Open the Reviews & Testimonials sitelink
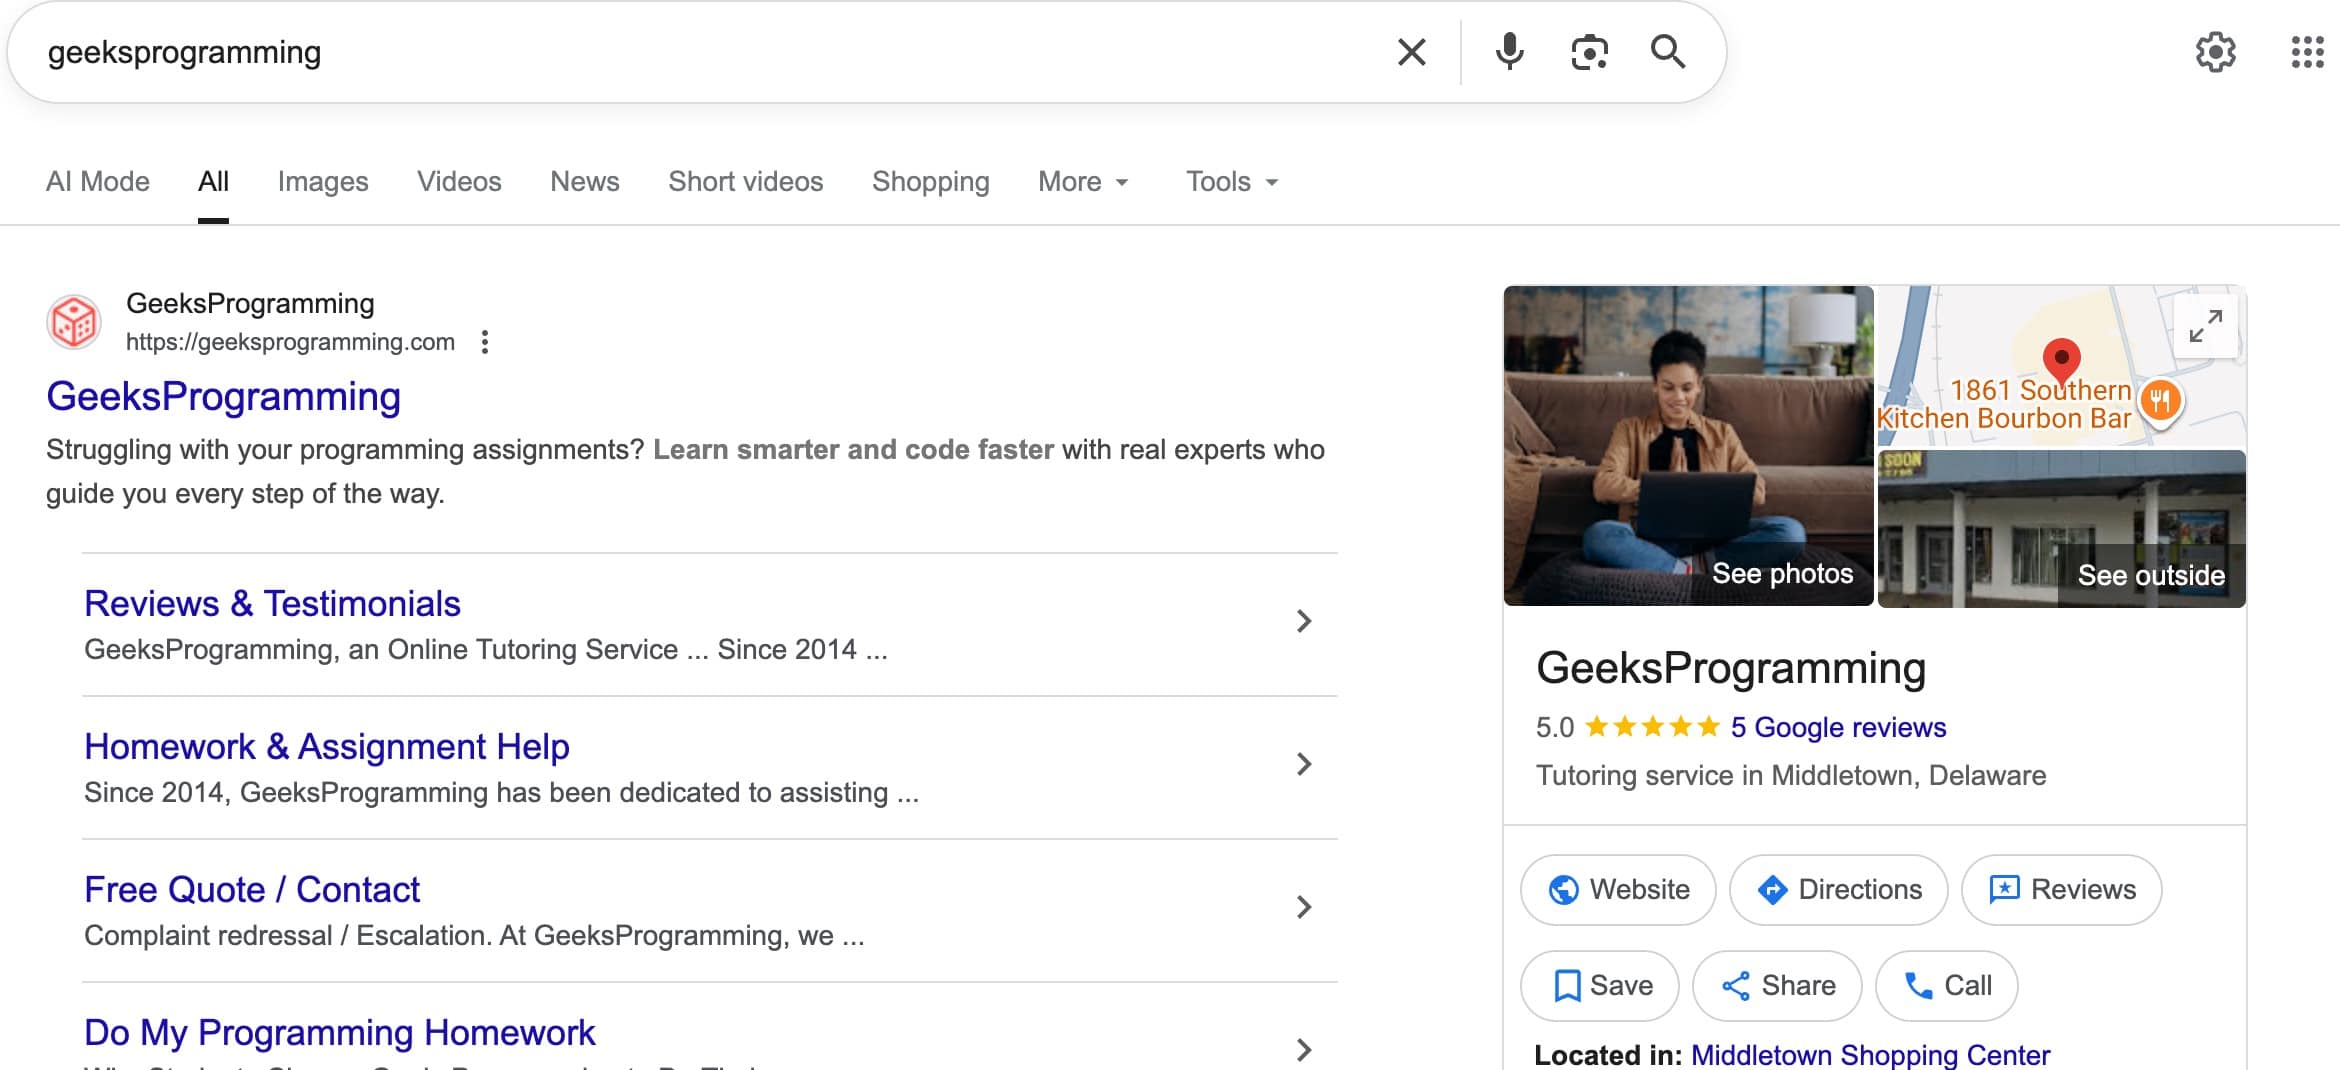This screenshot has height=1070, width=2340. point(272,603)
